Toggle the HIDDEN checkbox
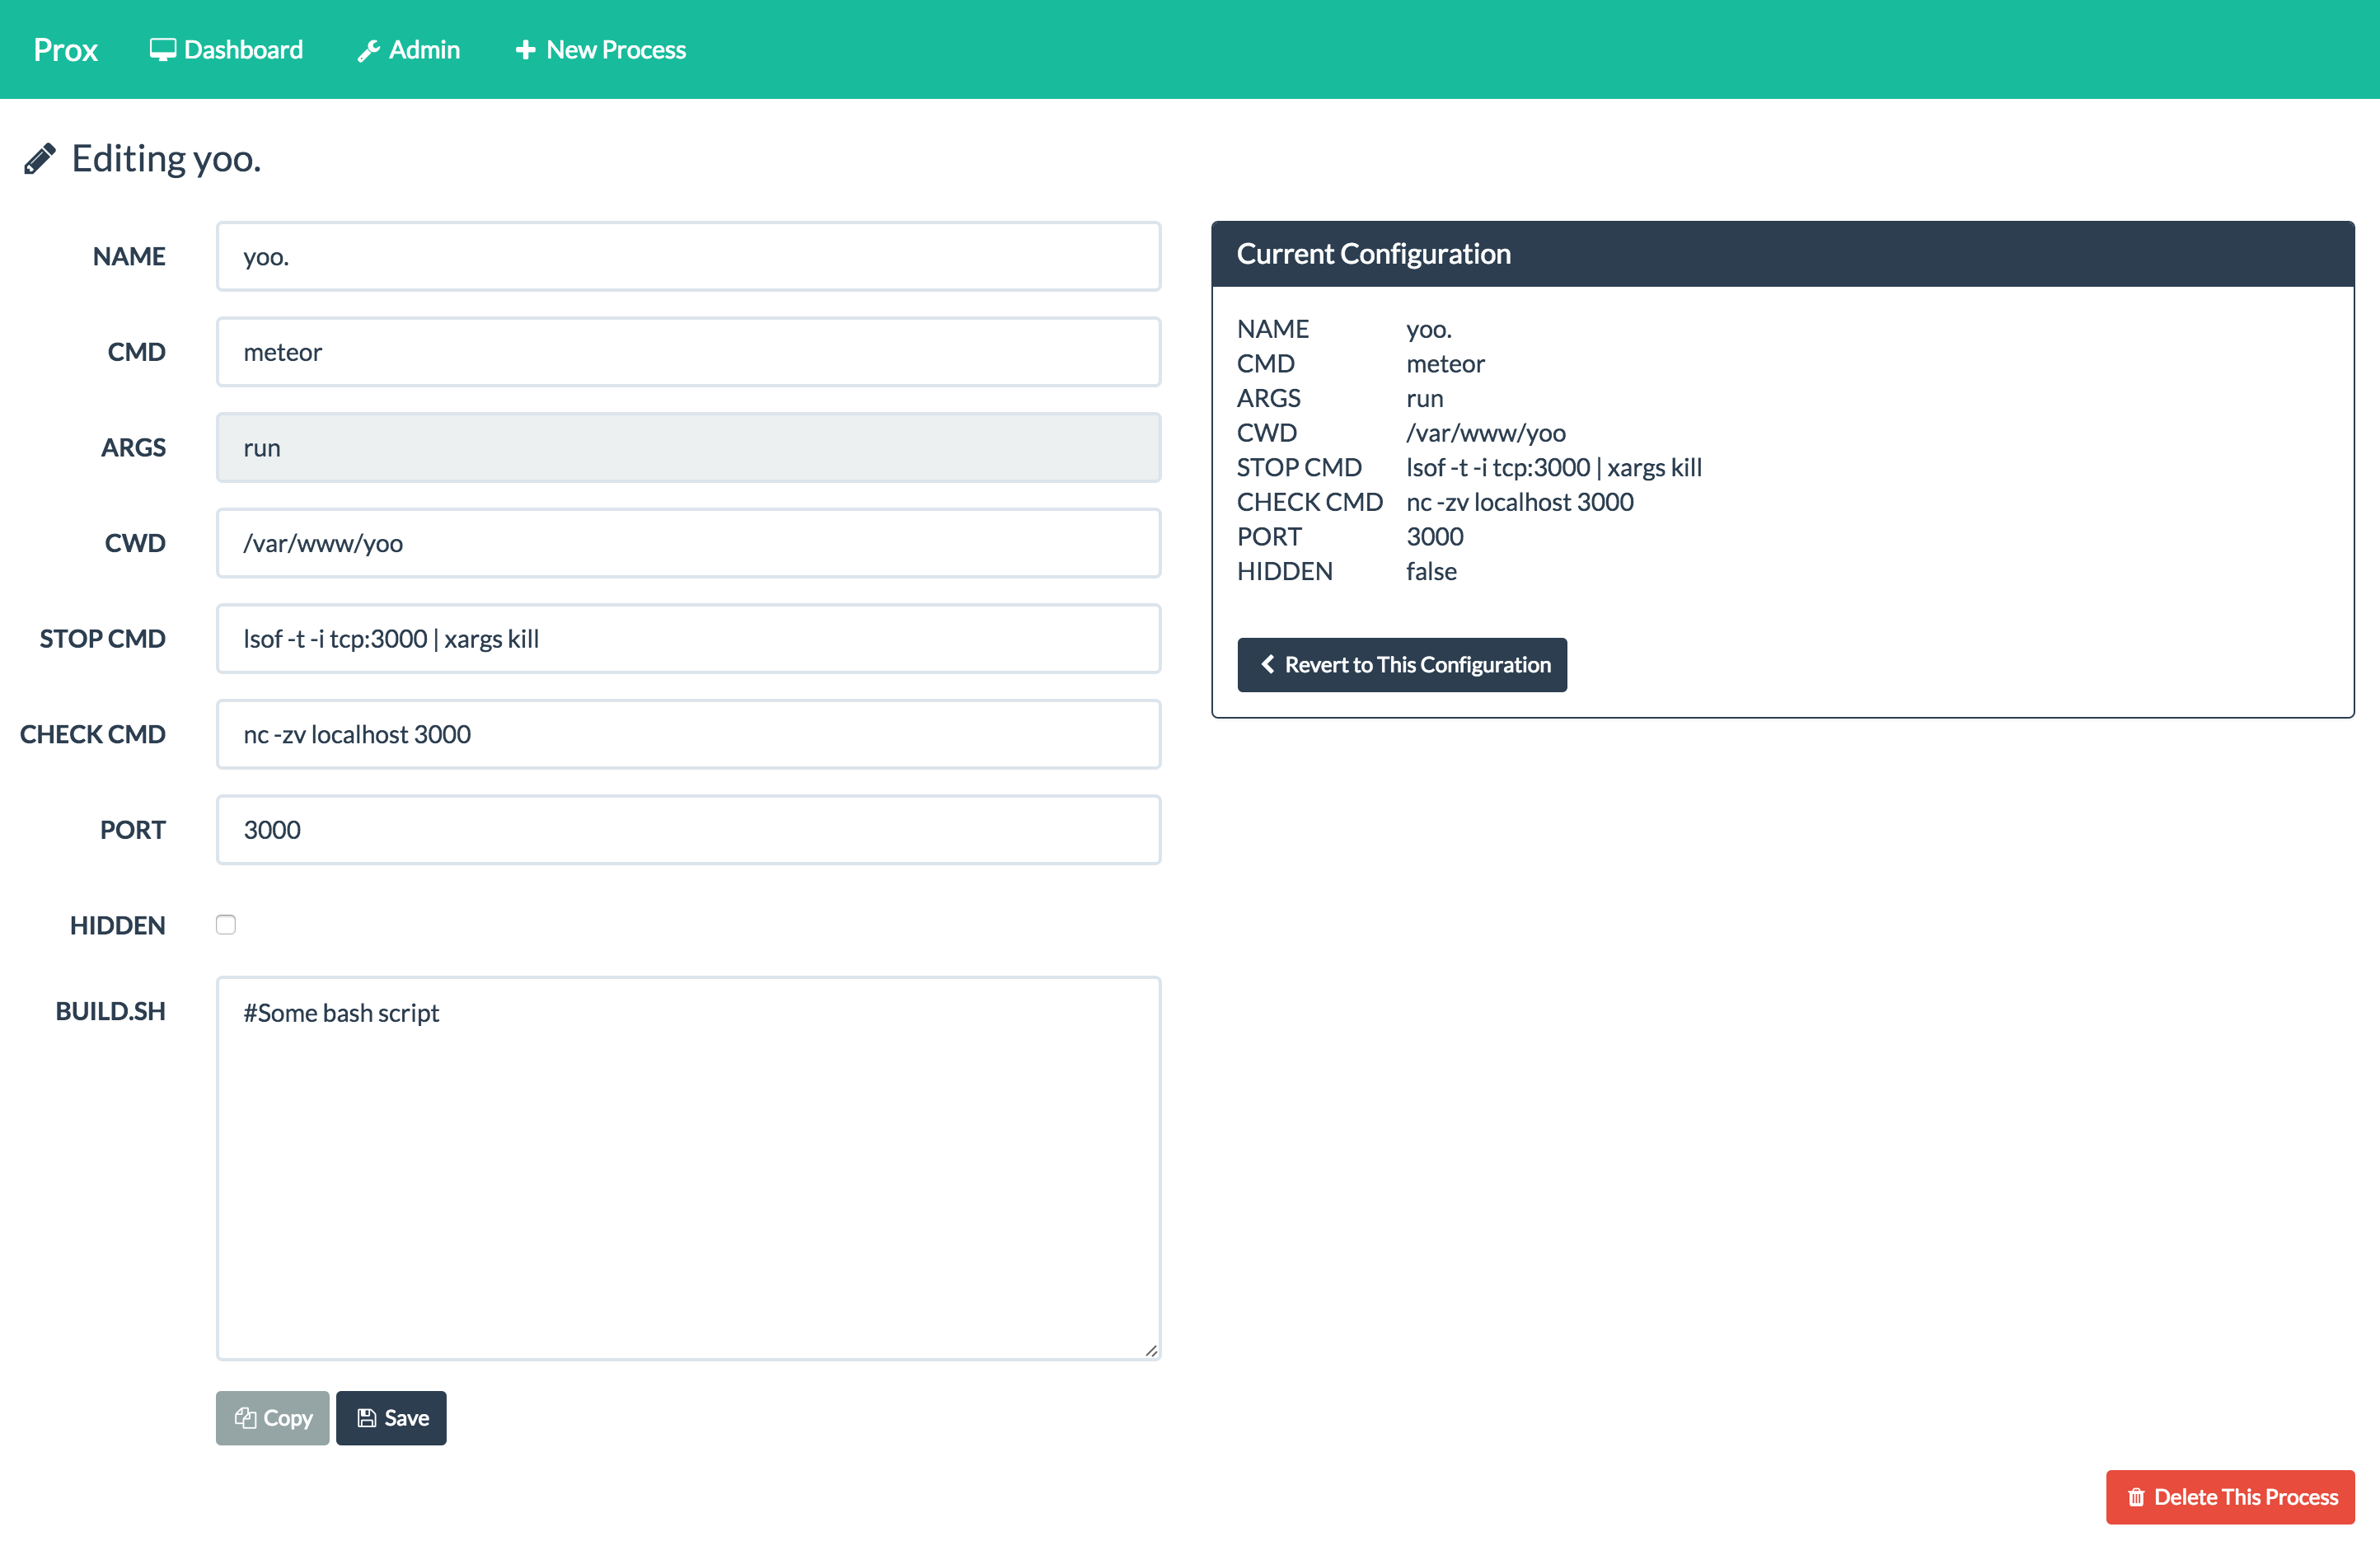This screenshot has height=1541, width=2380. tap(226, 924)
